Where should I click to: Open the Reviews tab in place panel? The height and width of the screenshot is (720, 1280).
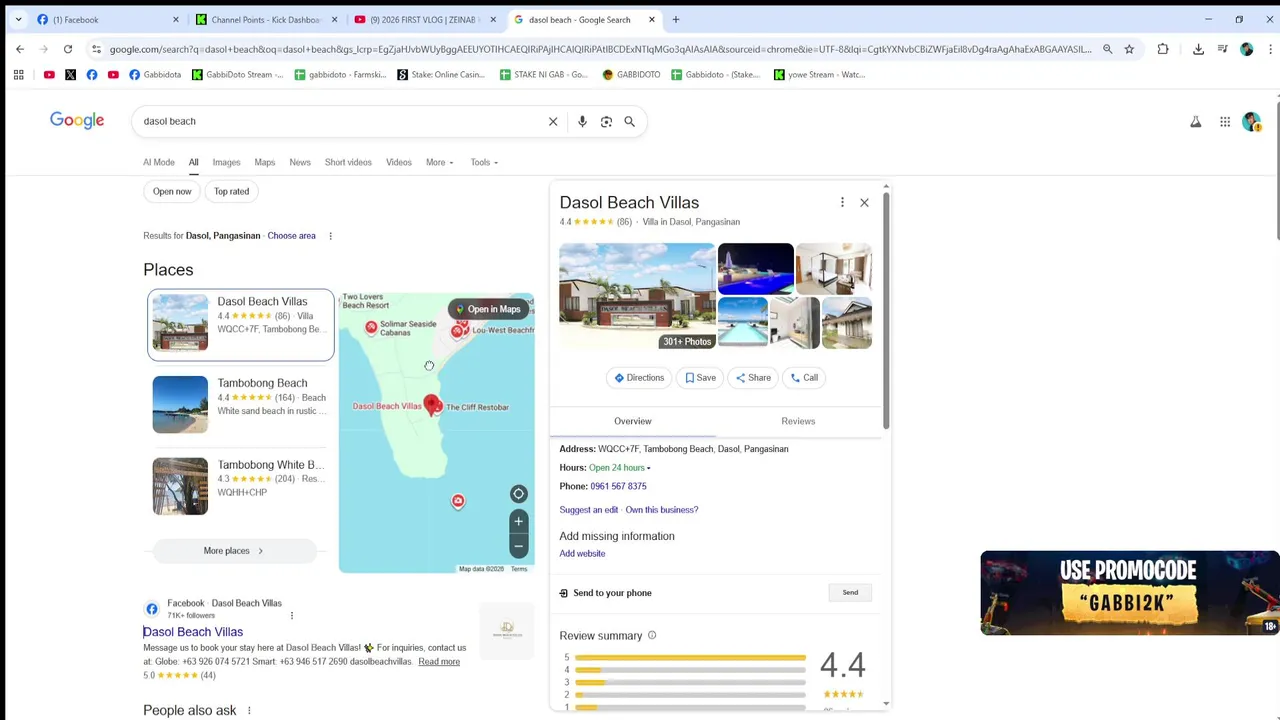point(798,421)
